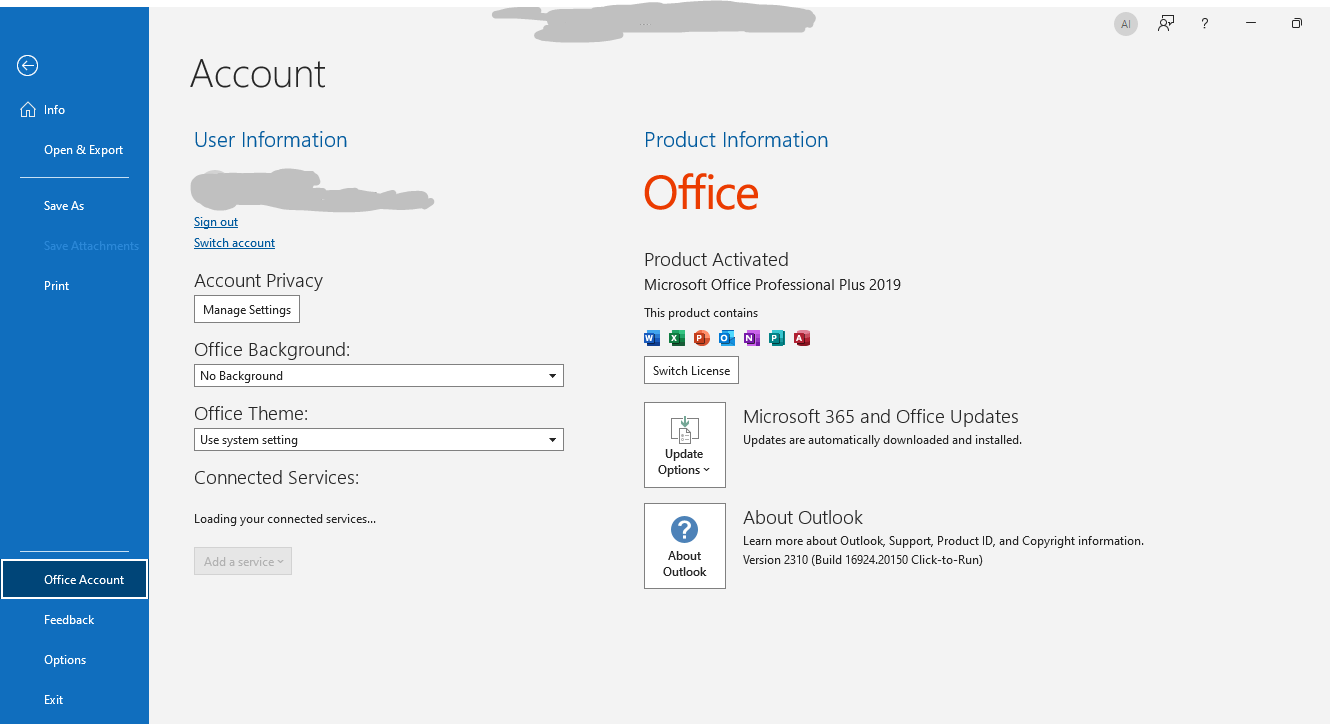This screenshot has width=1330, height=724.
Task: Click the Update Options icon
Action: pyautogui.click(x=684, y=430)
